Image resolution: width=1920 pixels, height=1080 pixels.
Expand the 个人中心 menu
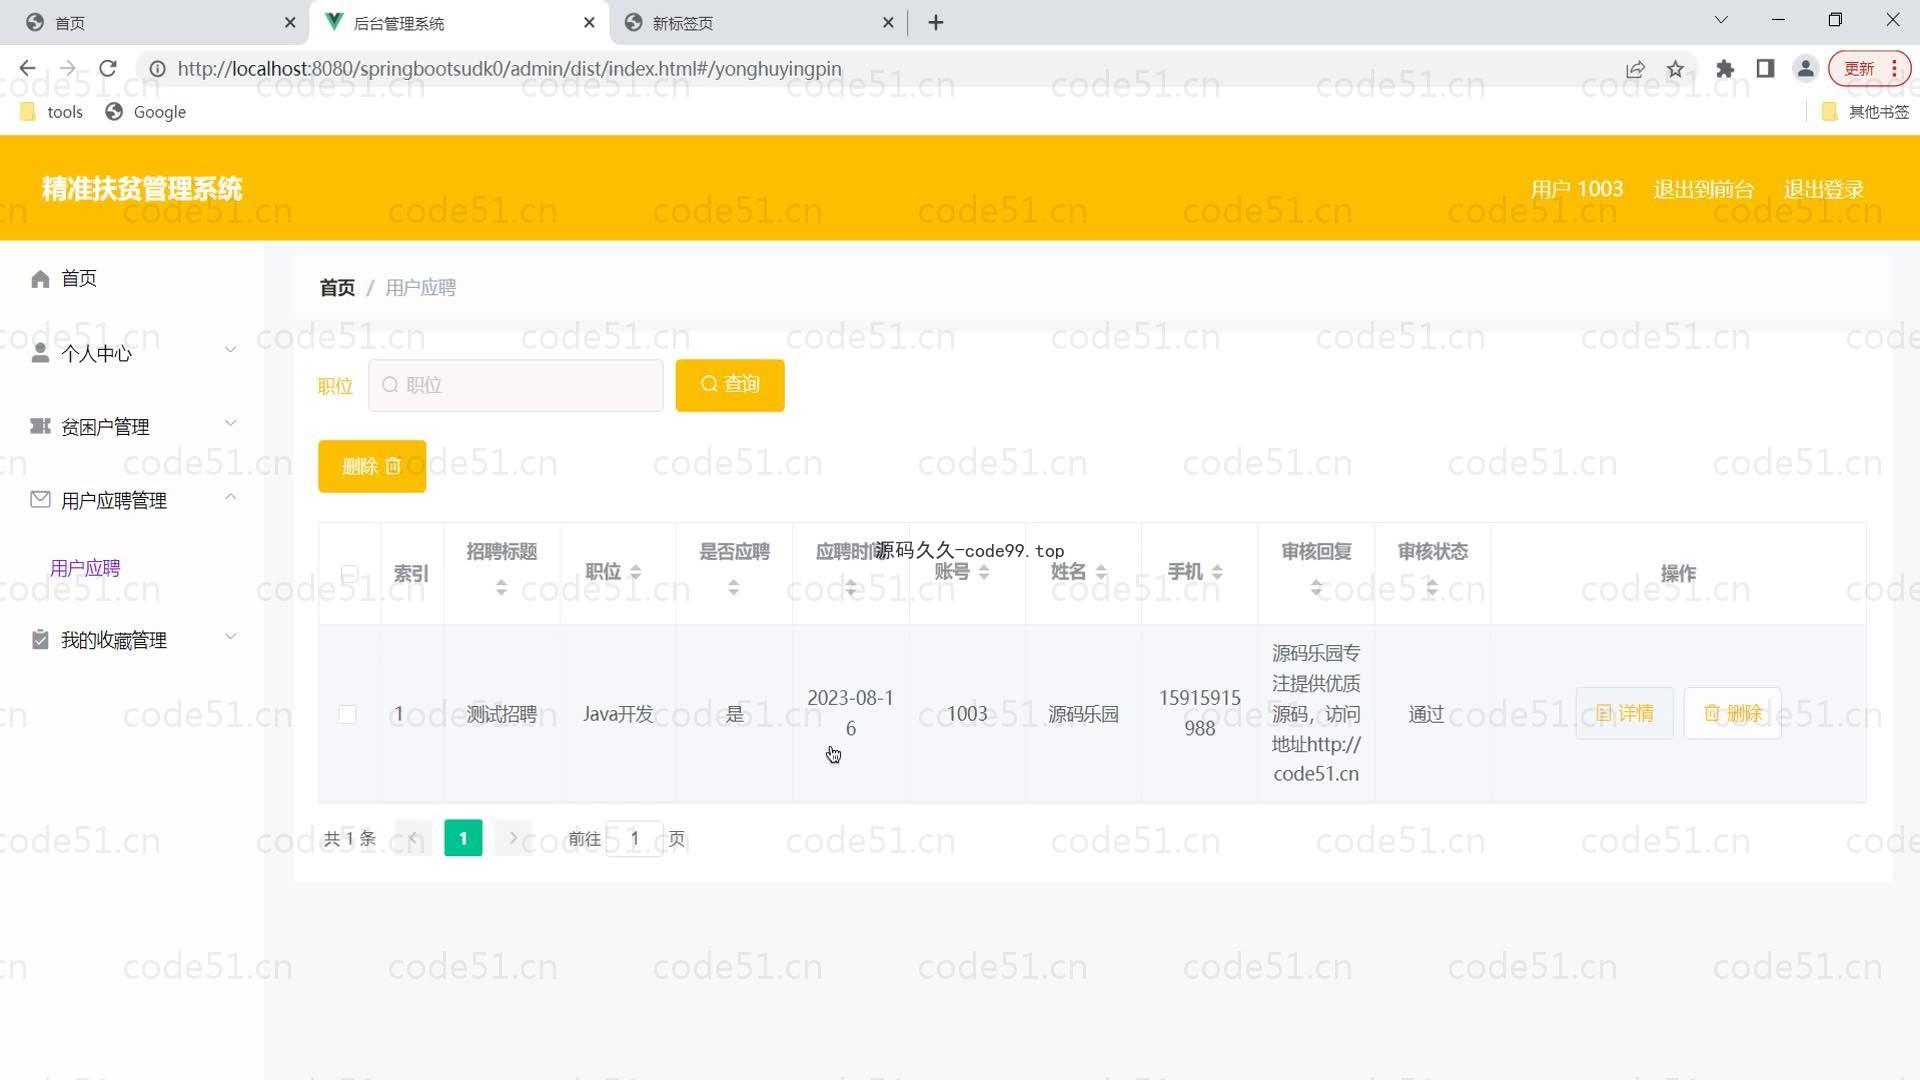135,353
